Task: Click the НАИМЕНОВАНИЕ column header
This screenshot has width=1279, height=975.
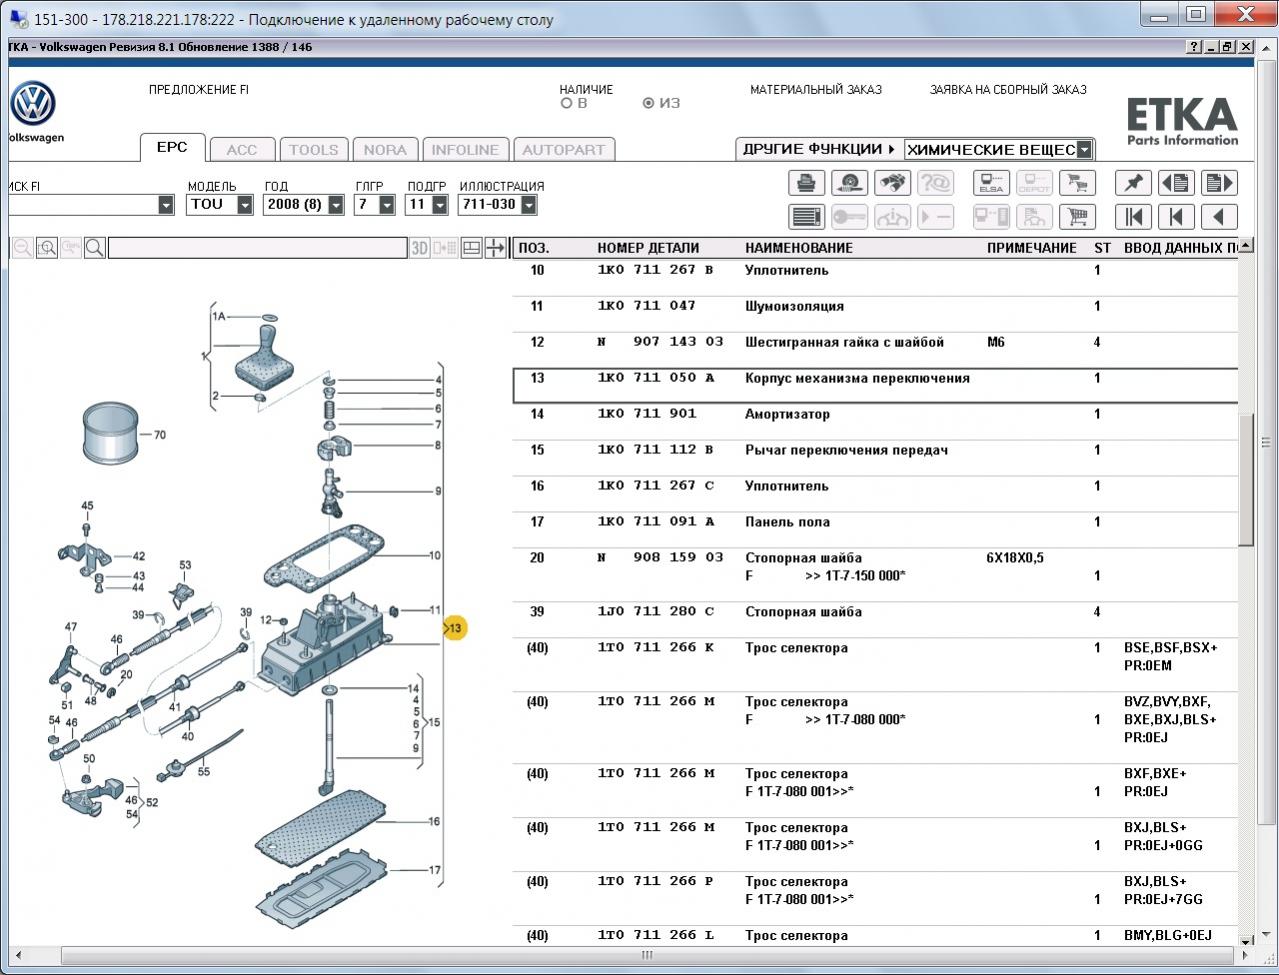Action: (x=799, y=248)
